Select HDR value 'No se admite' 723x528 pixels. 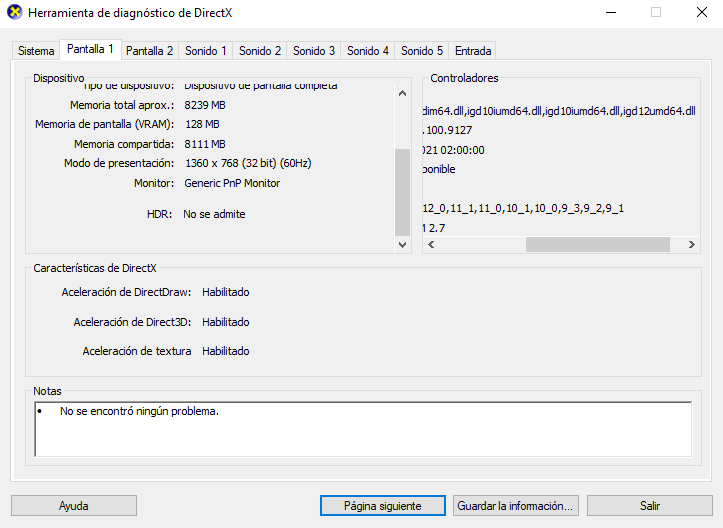tap(214, 214)
